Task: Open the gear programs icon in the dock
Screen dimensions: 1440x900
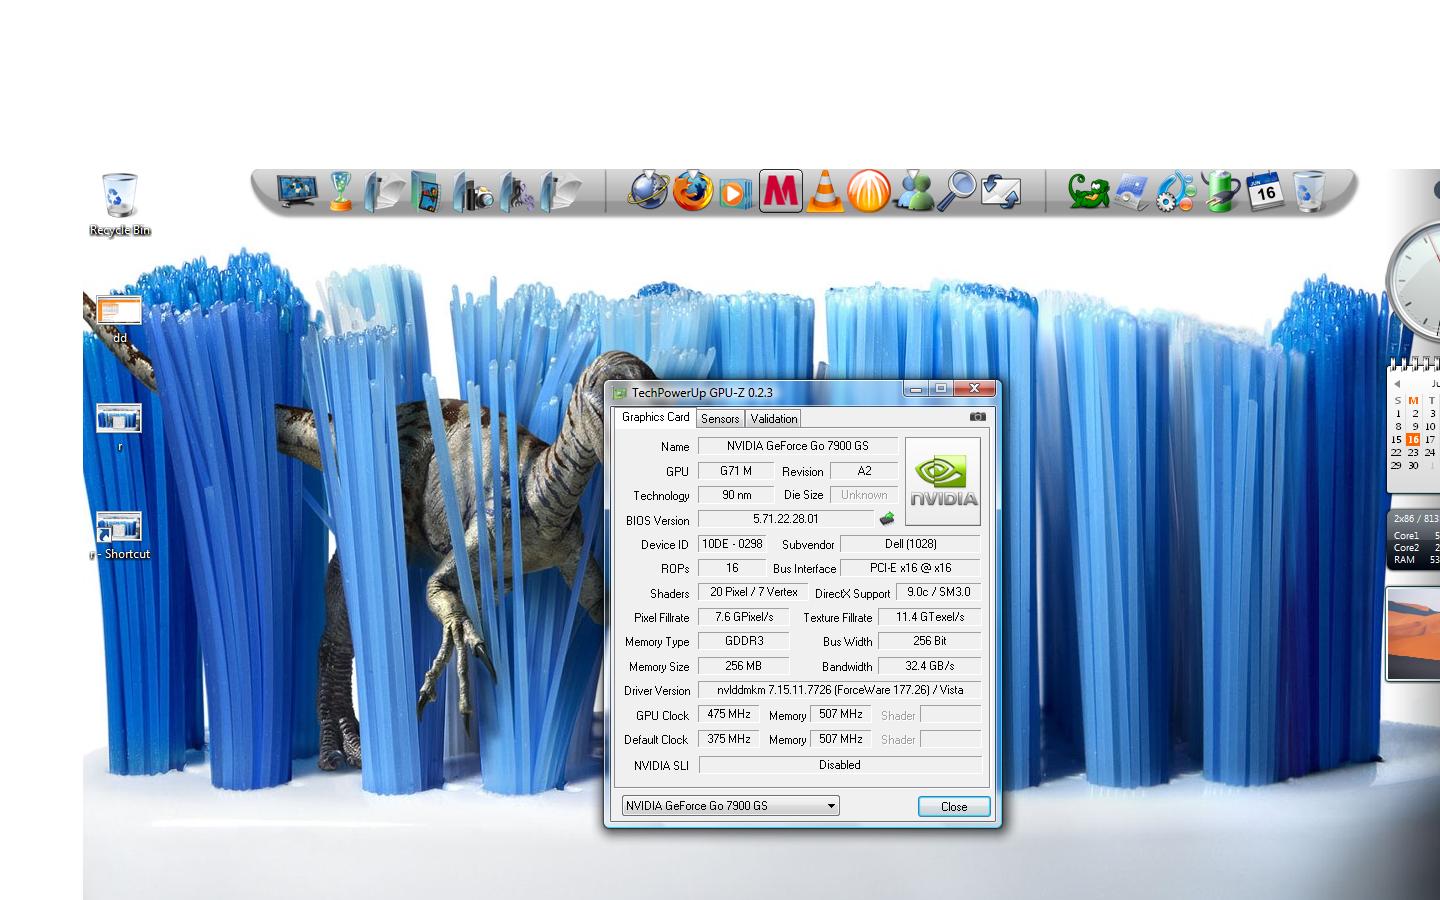Action: point(1176,191)
